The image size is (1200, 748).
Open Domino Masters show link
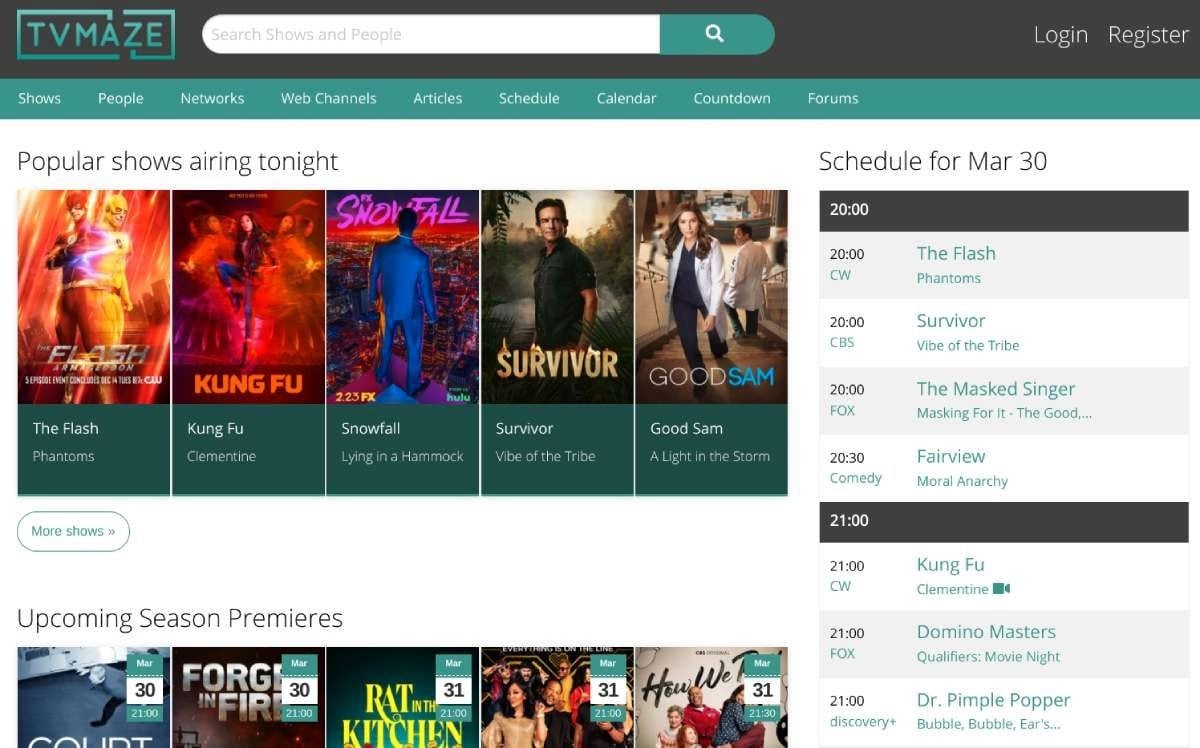[986, 631]
